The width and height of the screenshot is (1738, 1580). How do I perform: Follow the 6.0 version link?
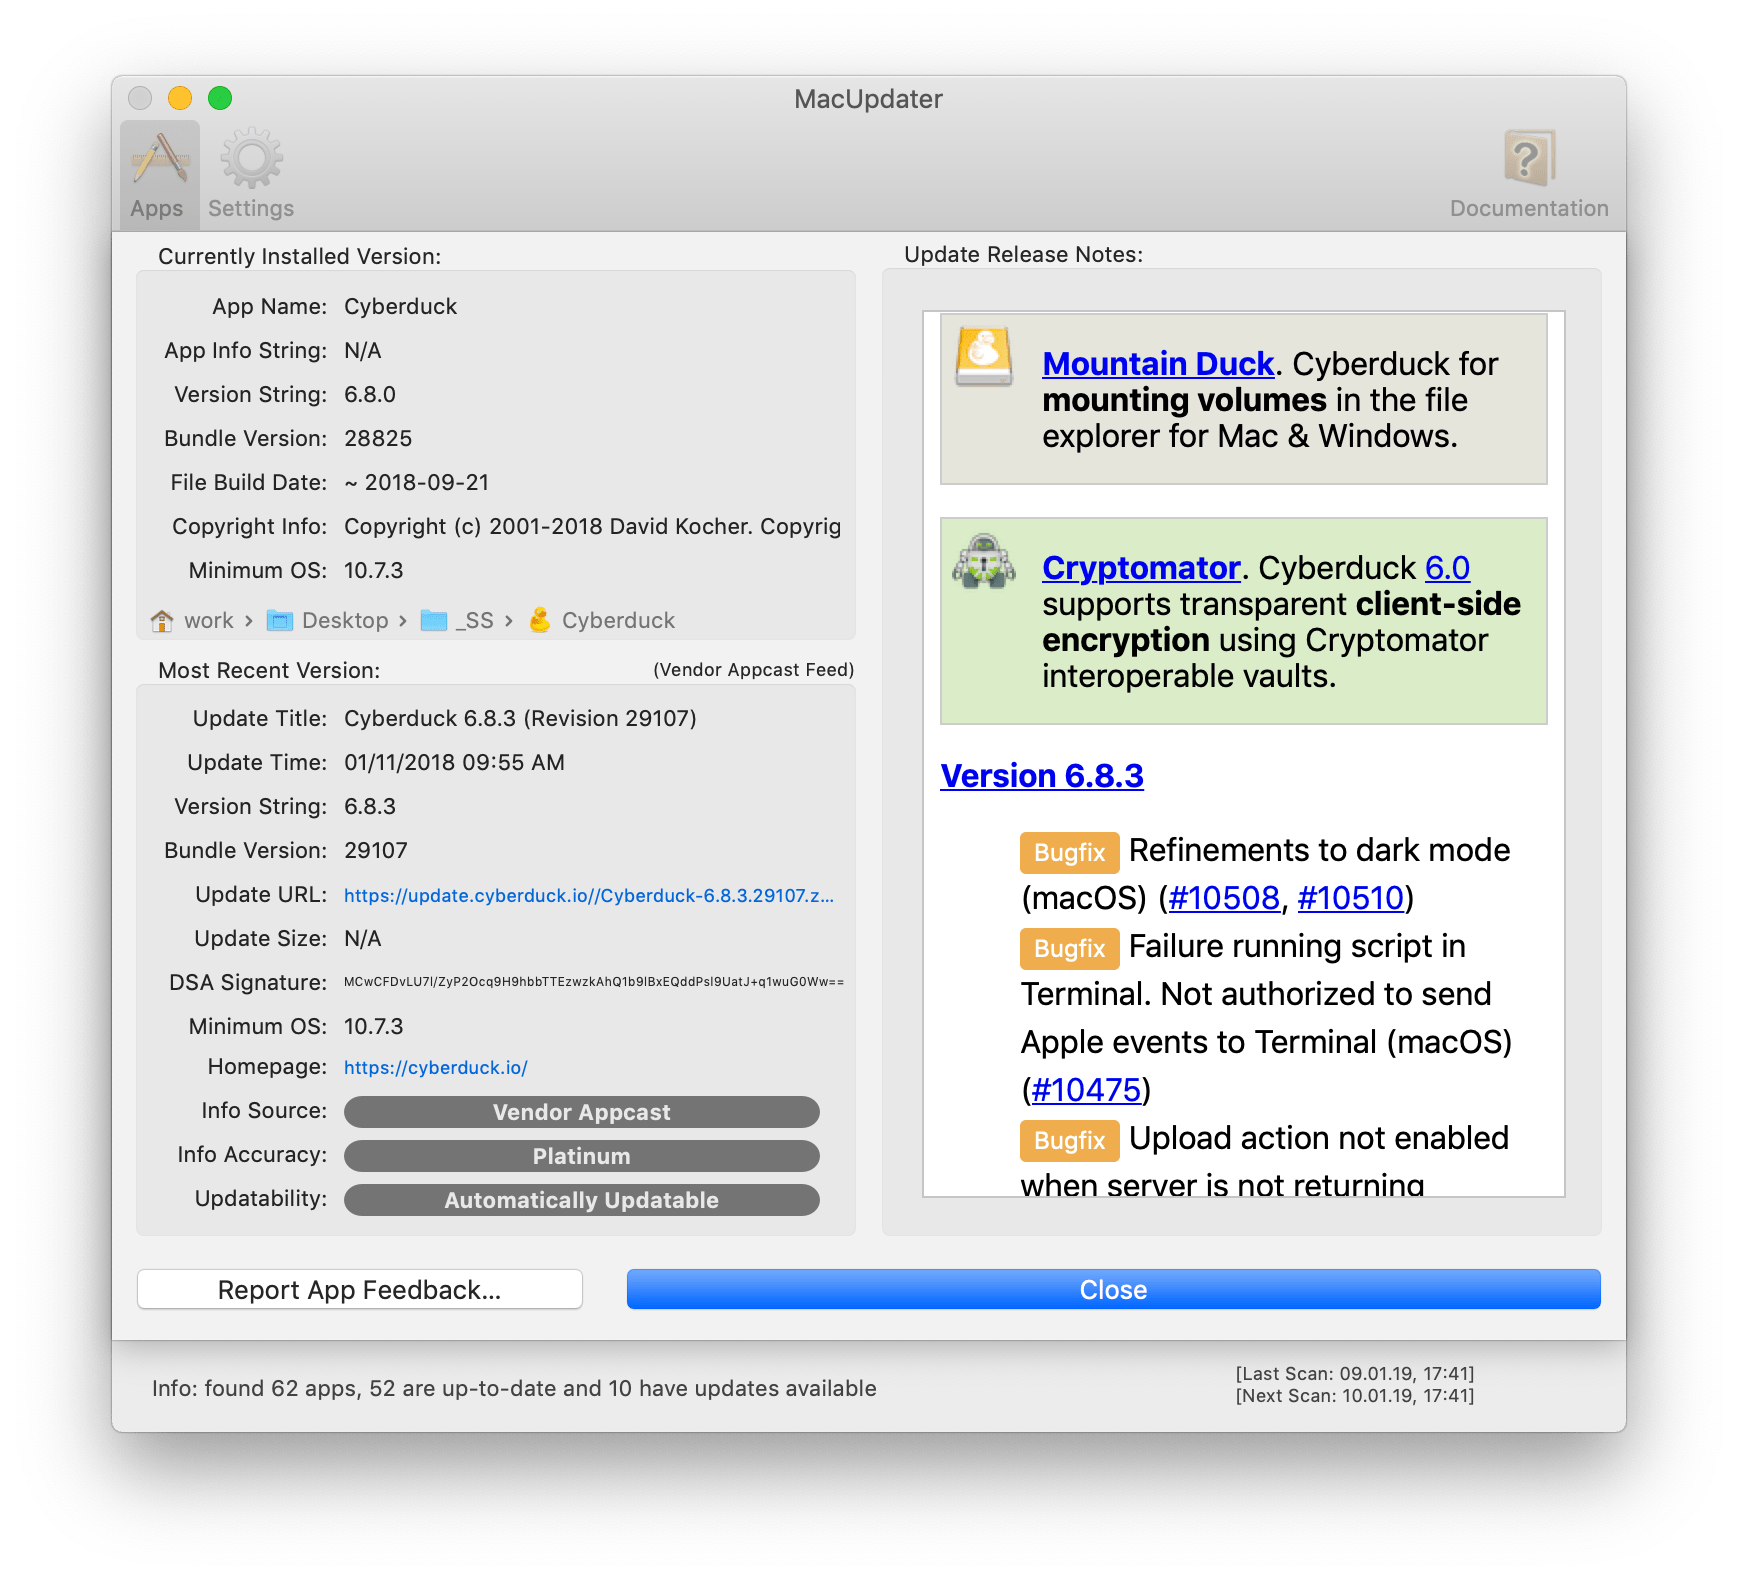point(1447,568)
